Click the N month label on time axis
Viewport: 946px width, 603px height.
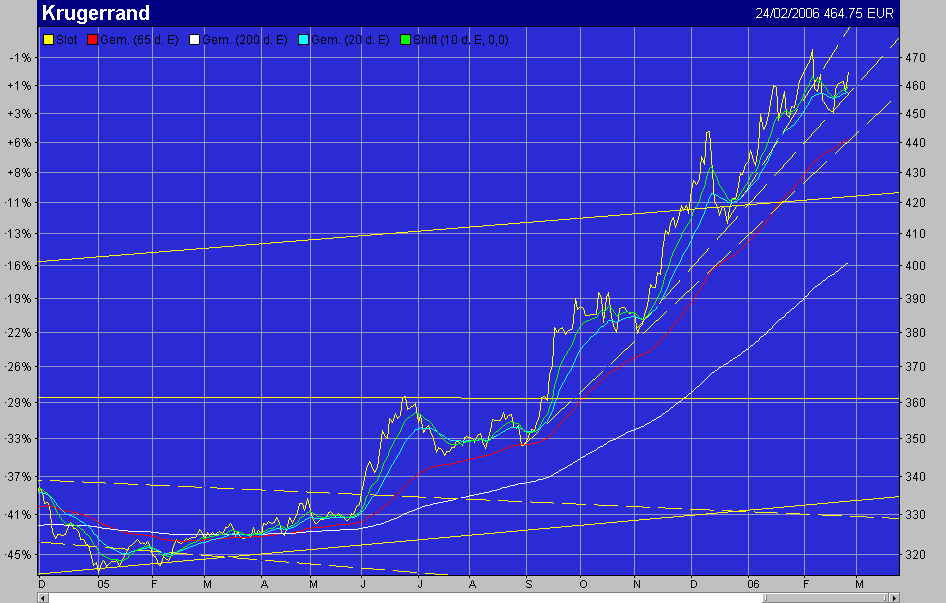[x=637, y=584]
